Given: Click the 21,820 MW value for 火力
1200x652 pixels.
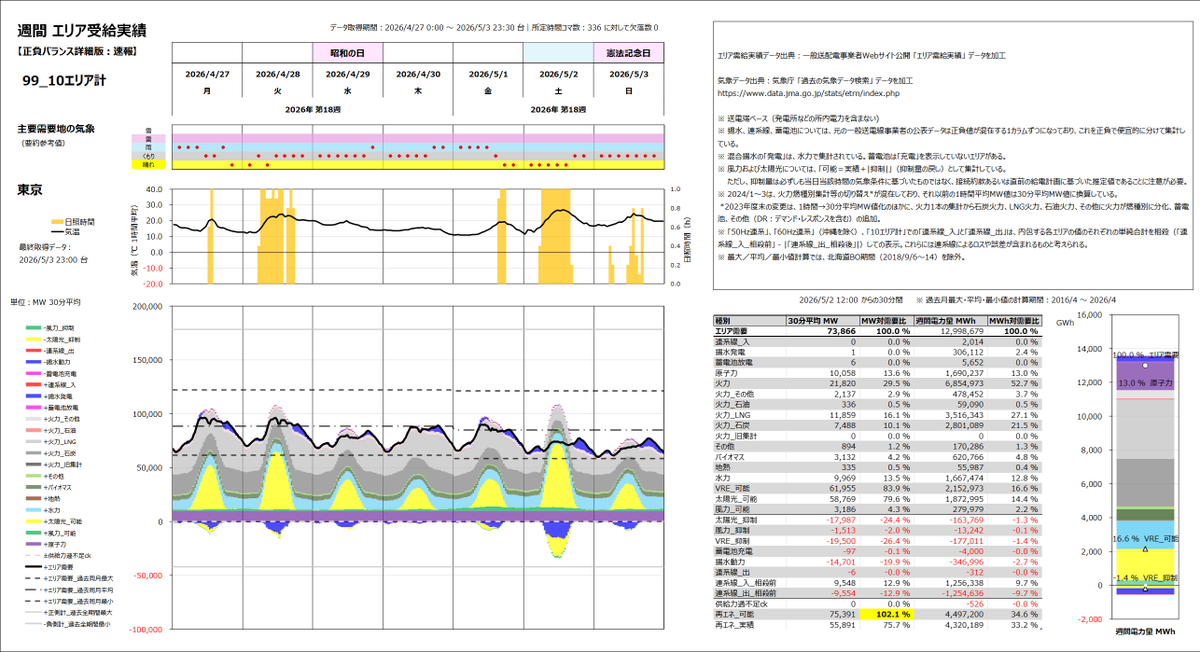Looking at the screenshot, I should coord(841,381).
